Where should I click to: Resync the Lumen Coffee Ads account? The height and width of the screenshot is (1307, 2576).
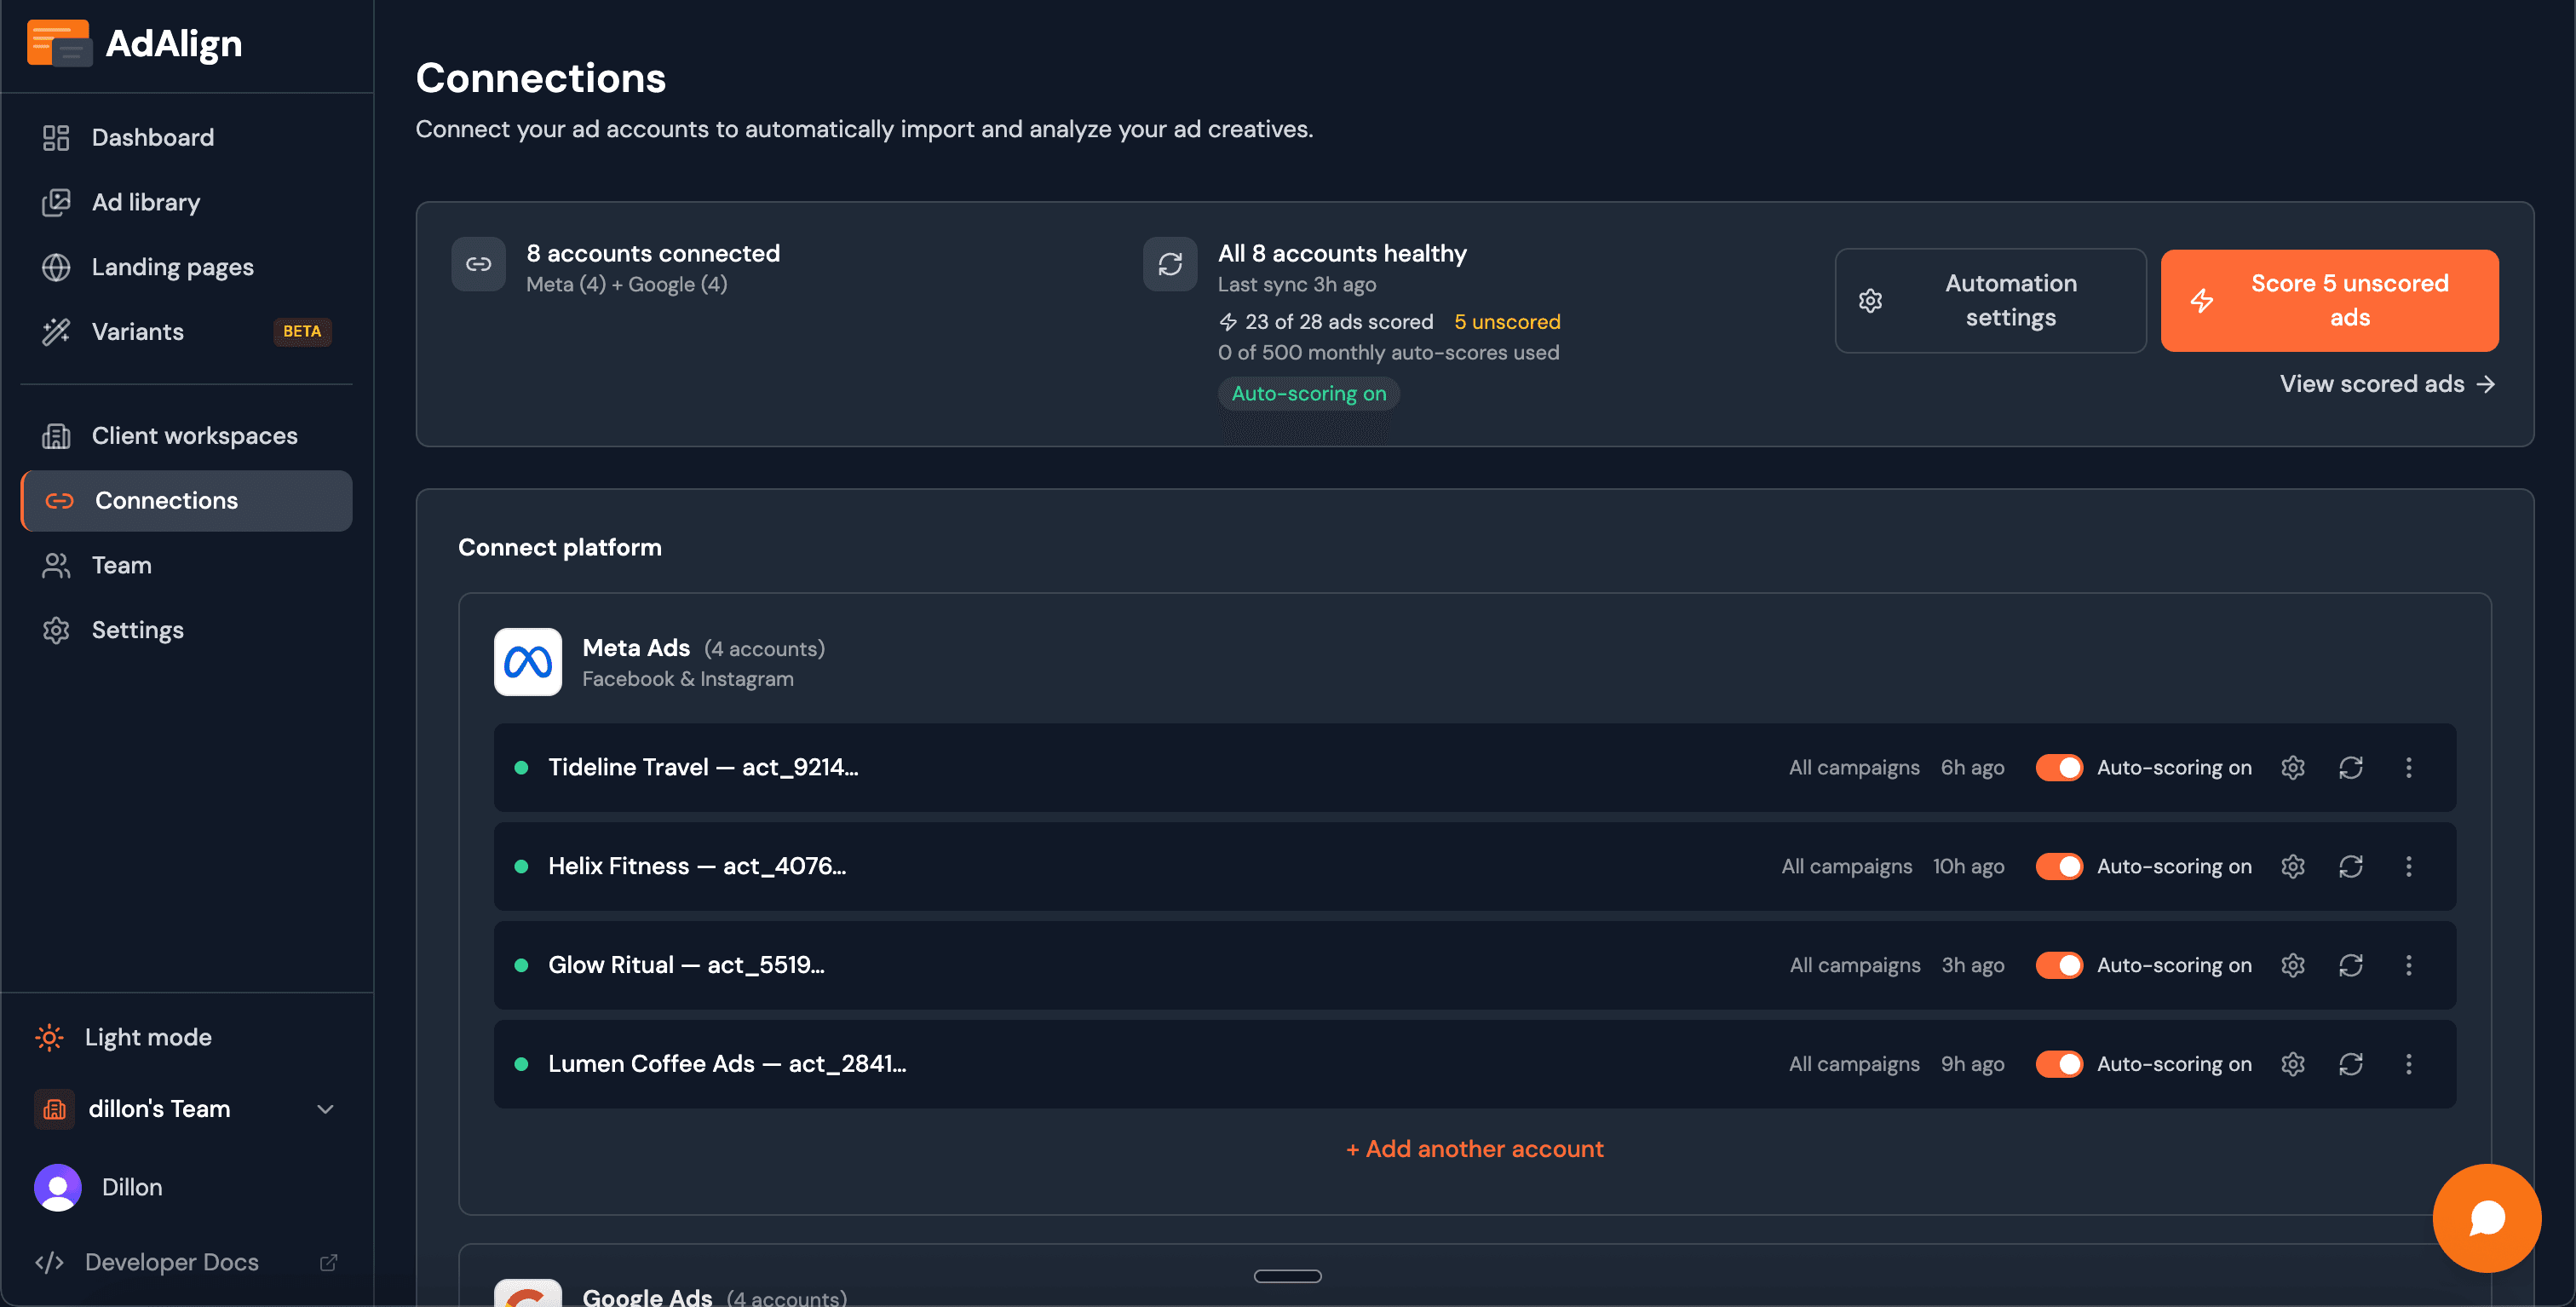pos(2350,1064)
